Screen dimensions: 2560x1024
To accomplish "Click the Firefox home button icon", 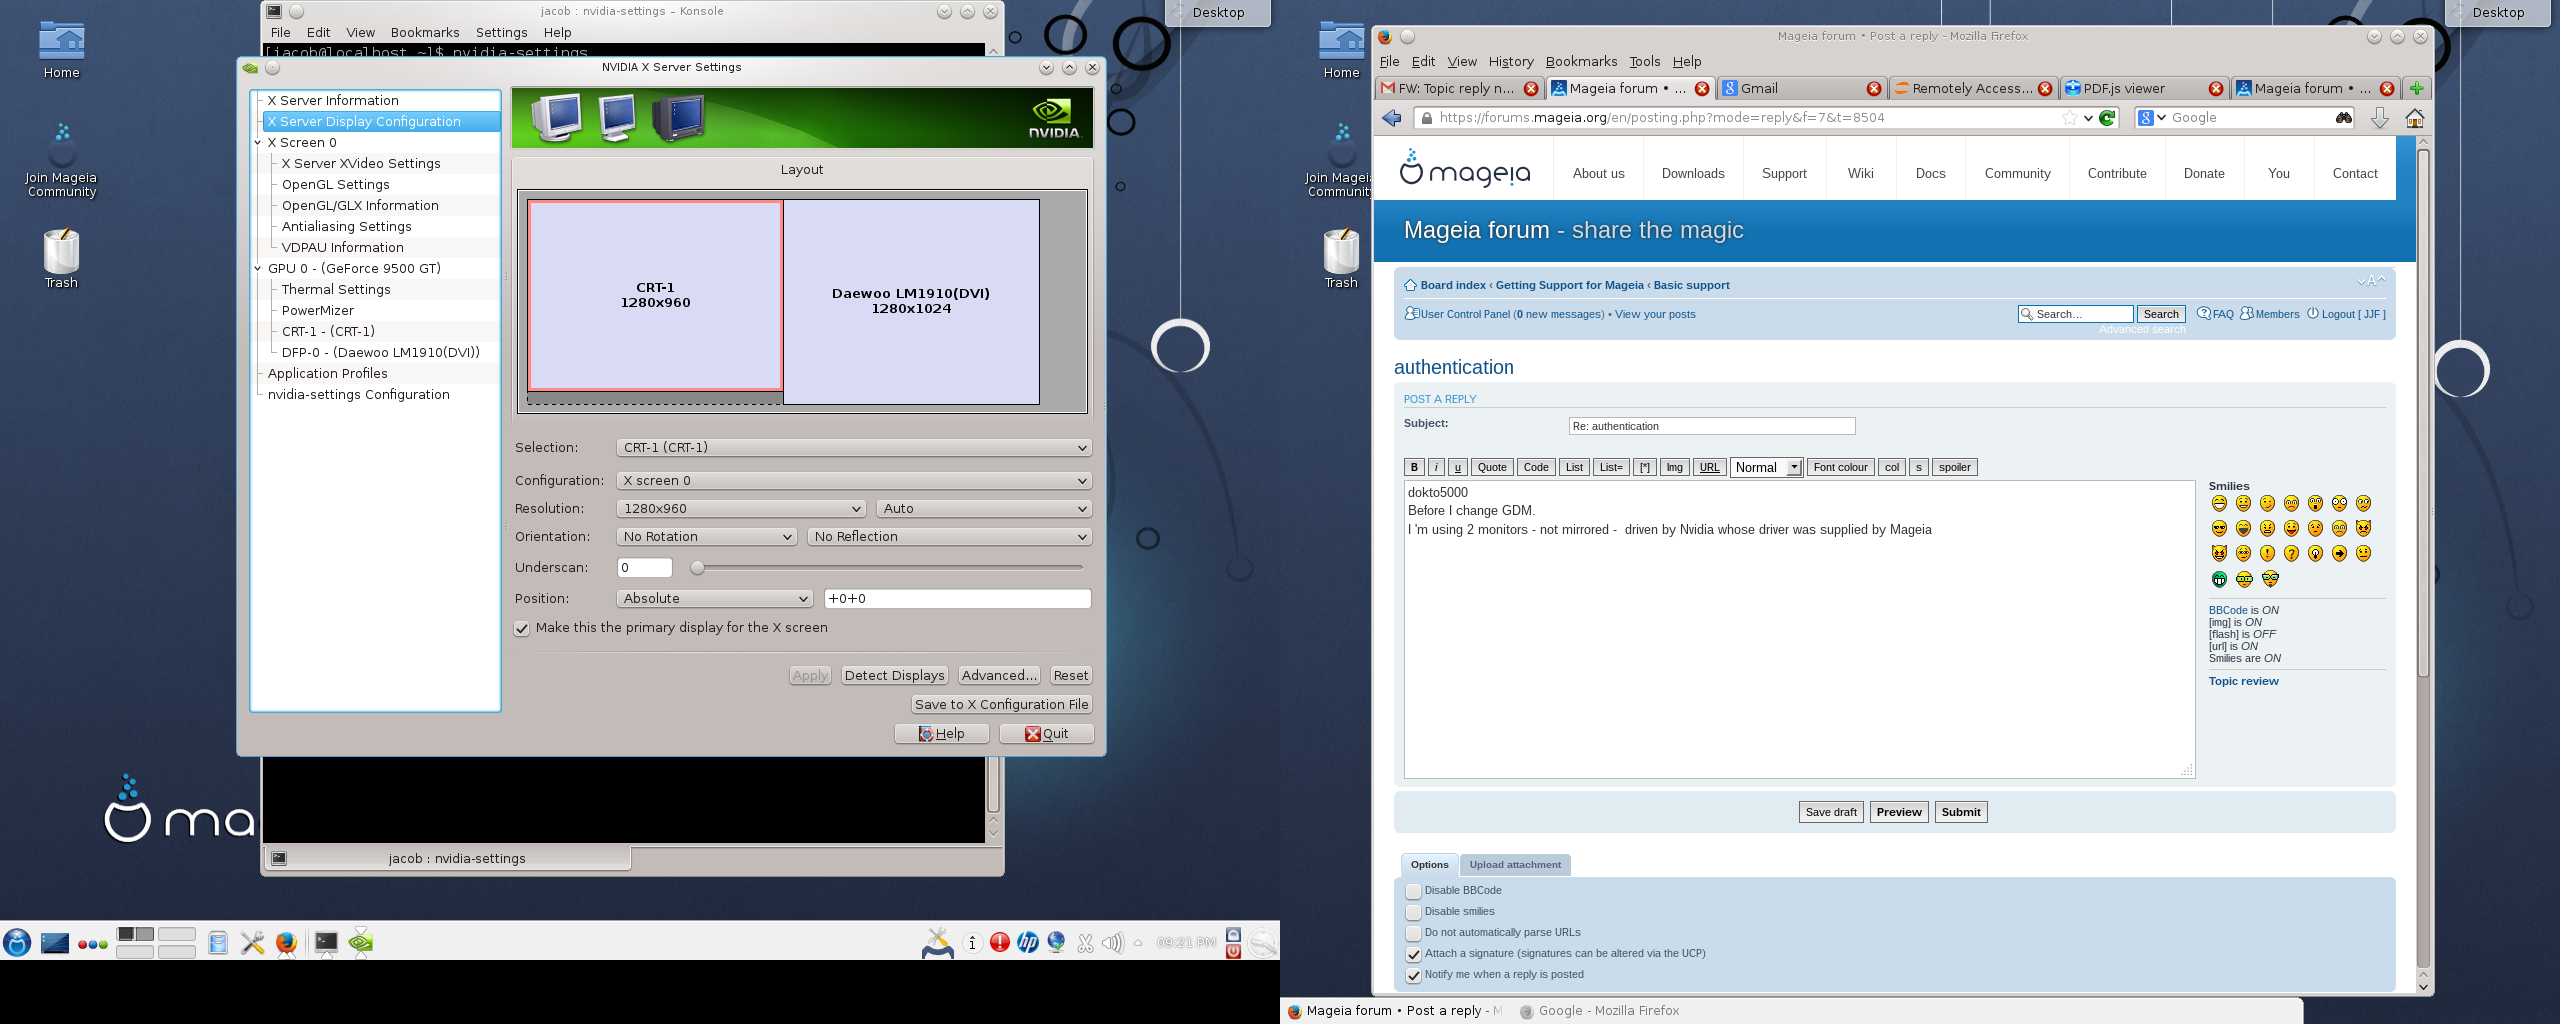I will (x=2414, y=118).
